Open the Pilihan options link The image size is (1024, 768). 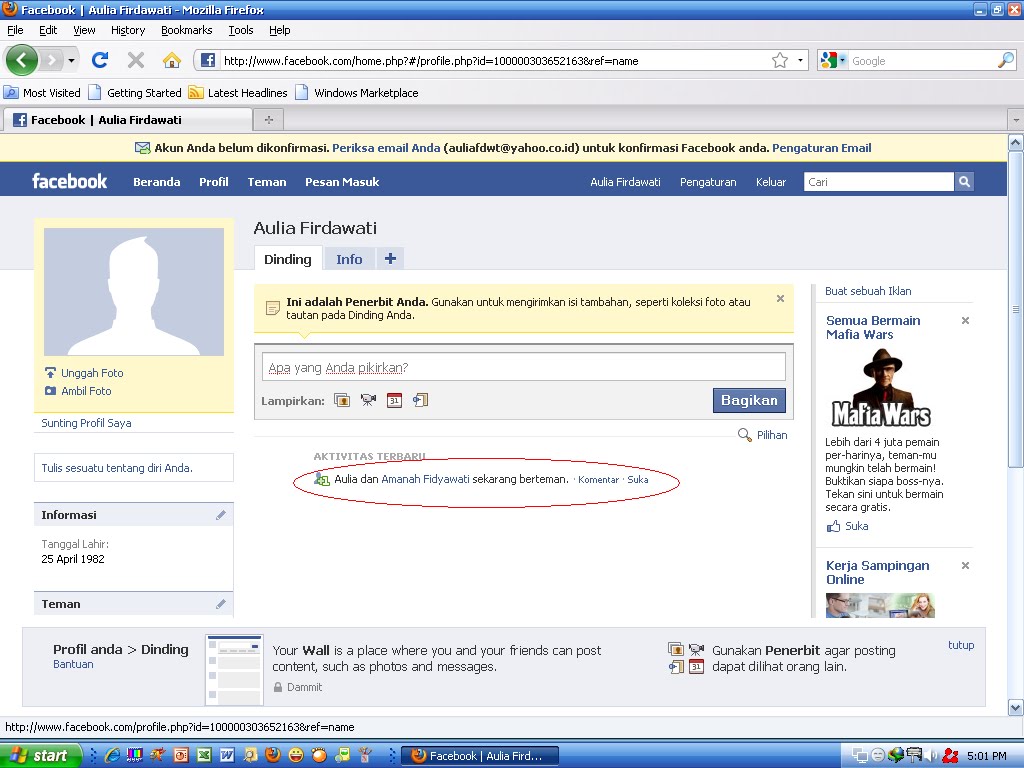click(x=772, y=435)
